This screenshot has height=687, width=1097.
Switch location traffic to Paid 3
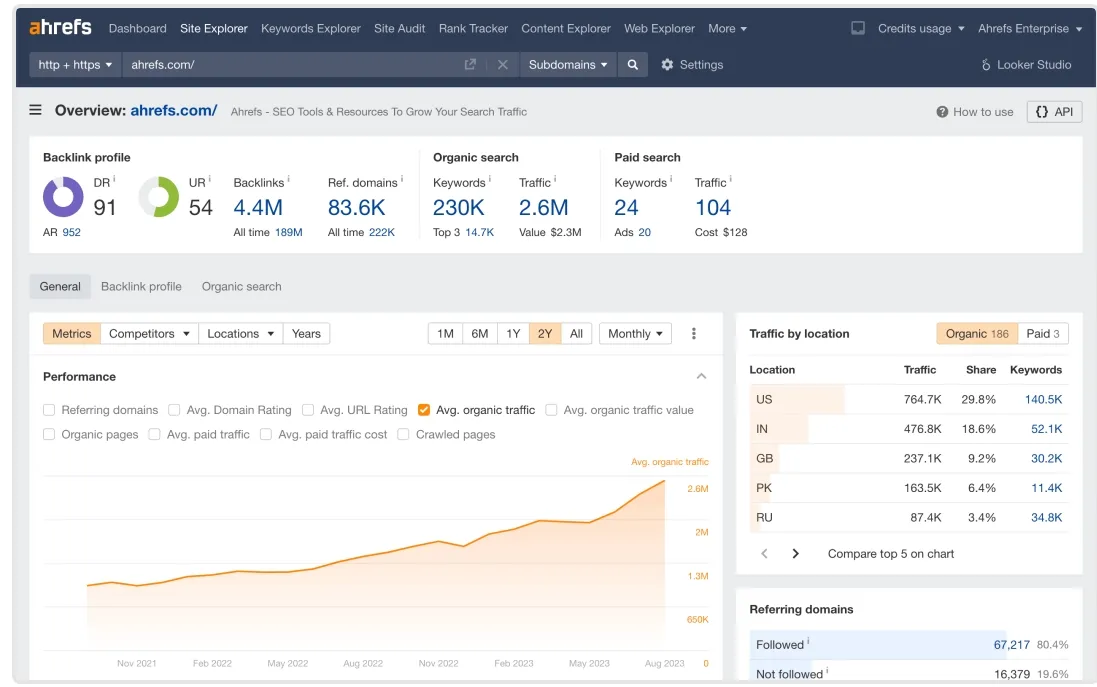(x=1043, y=334)
